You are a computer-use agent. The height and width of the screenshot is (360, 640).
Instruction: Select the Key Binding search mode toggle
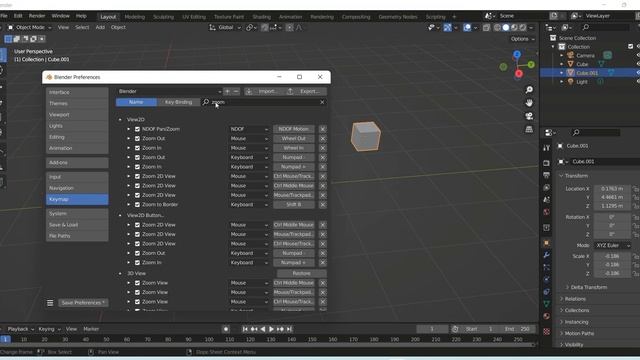point(178,102)
